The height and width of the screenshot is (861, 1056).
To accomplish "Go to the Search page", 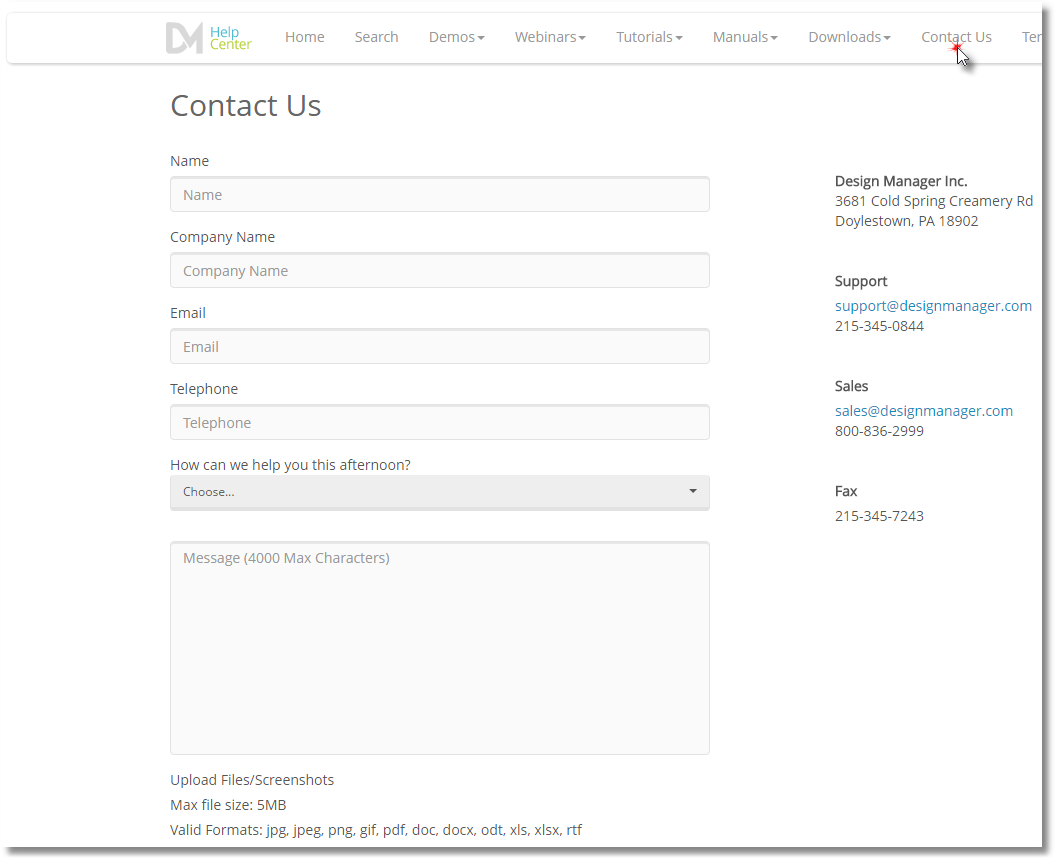I will [376, 37].
